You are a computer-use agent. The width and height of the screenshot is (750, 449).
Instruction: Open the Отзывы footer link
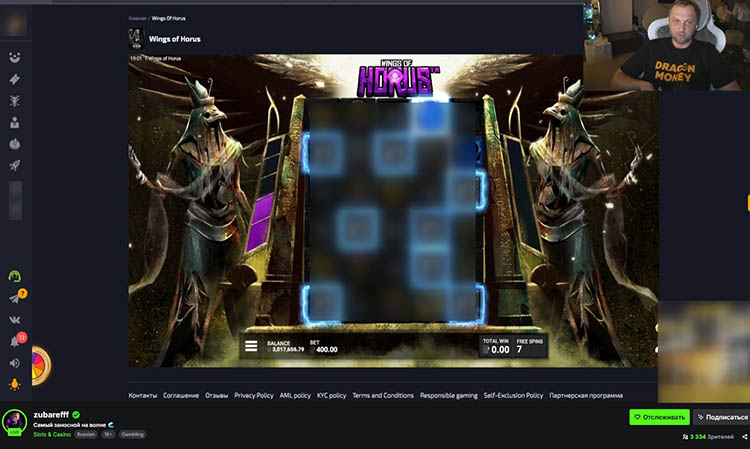coord(216,395)
